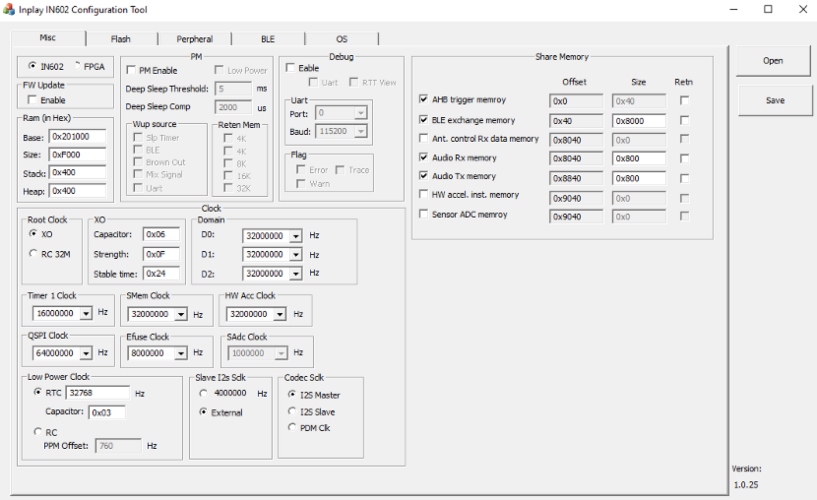
Task: Open the QSPI Clock dropdown
Action: click(86, 353)
